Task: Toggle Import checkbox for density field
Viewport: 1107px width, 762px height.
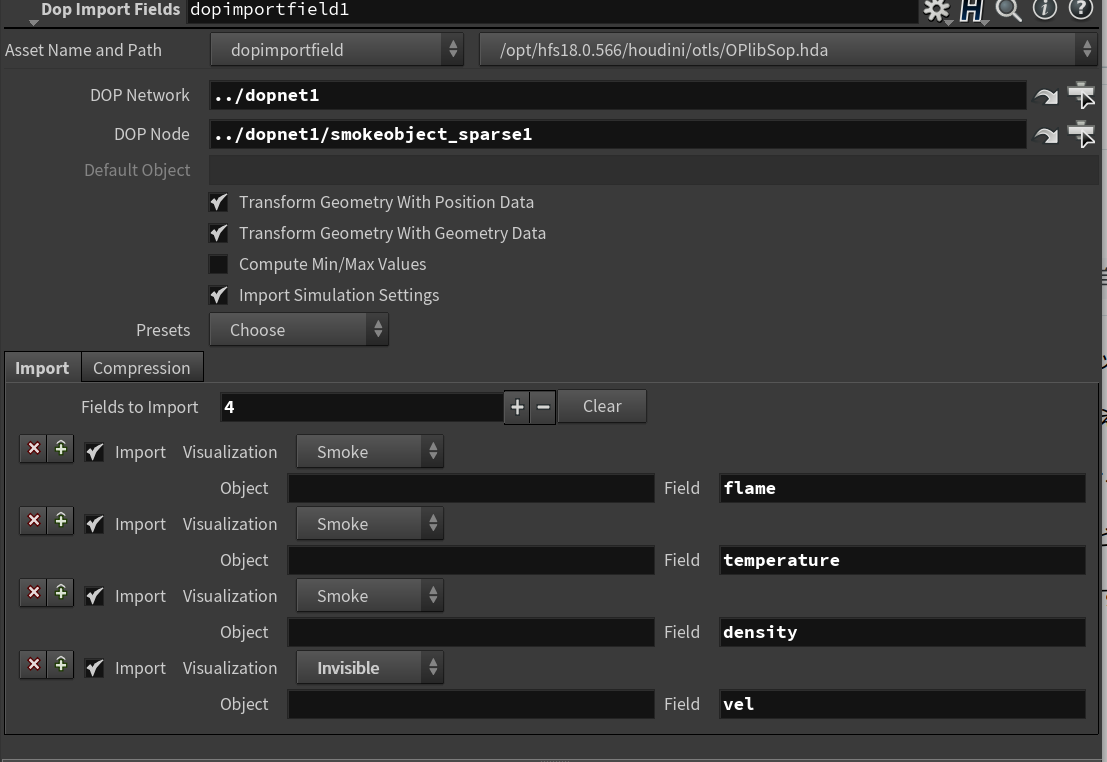Action: [95, 596]
